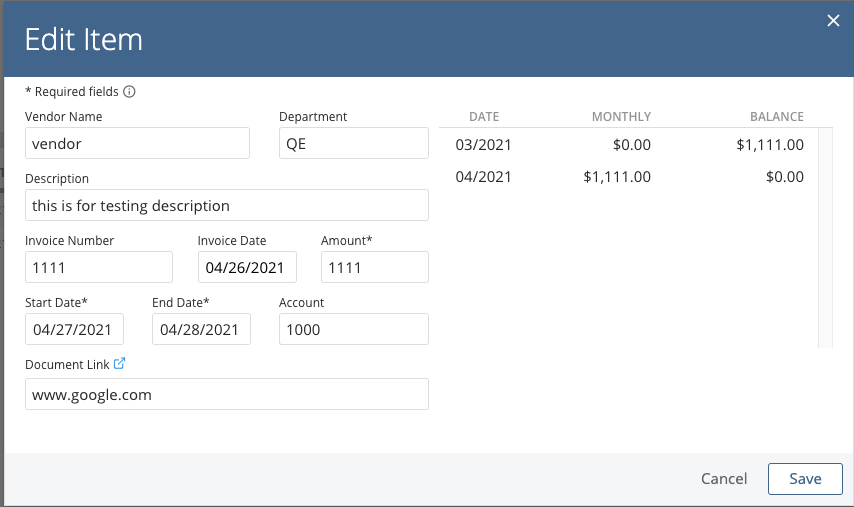Click the Cancel button

pos(724,479)
